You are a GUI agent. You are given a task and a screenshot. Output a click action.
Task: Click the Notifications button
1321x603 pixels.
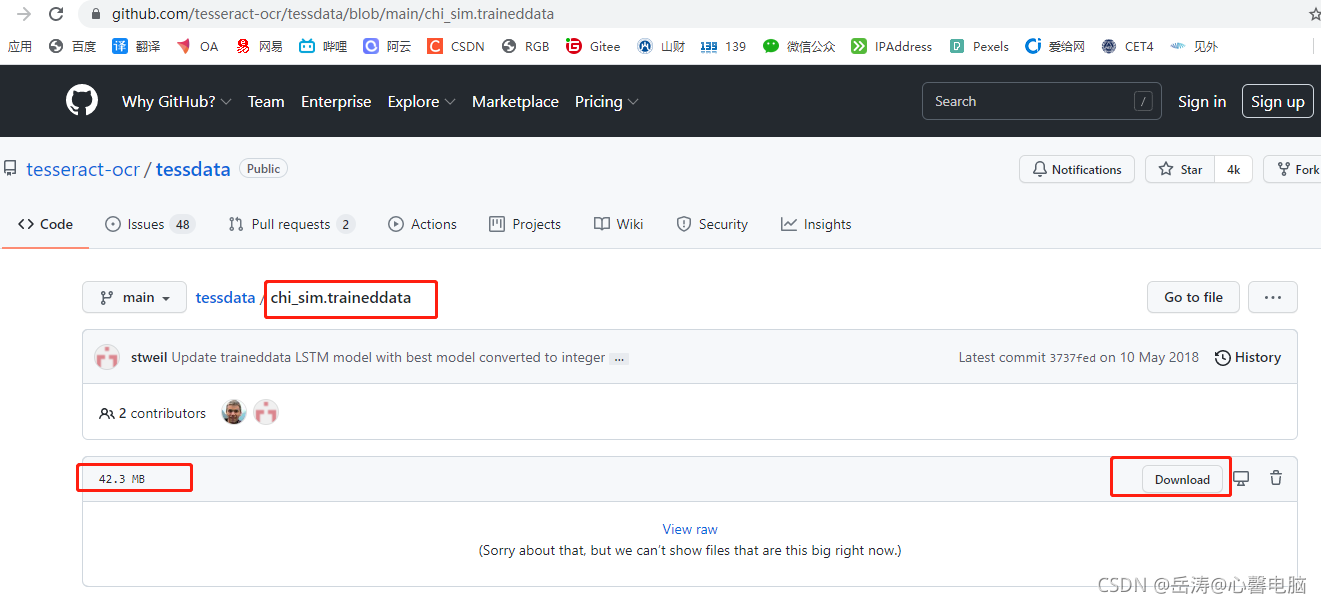click(1077, 169)
